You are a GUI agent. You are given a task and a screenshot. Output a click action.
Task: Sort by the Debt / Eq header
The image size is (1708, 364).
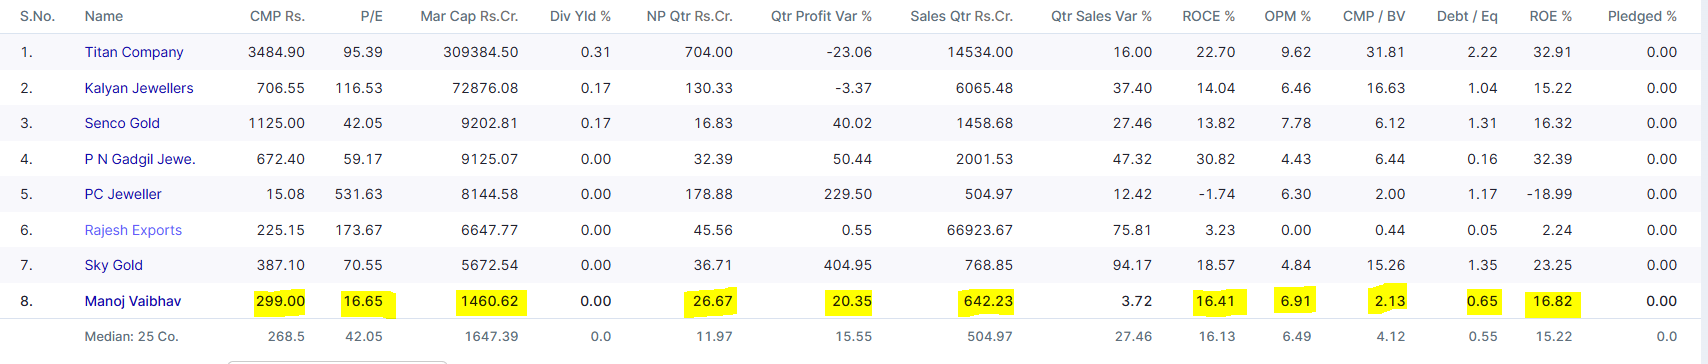(x=1467, y=16)
